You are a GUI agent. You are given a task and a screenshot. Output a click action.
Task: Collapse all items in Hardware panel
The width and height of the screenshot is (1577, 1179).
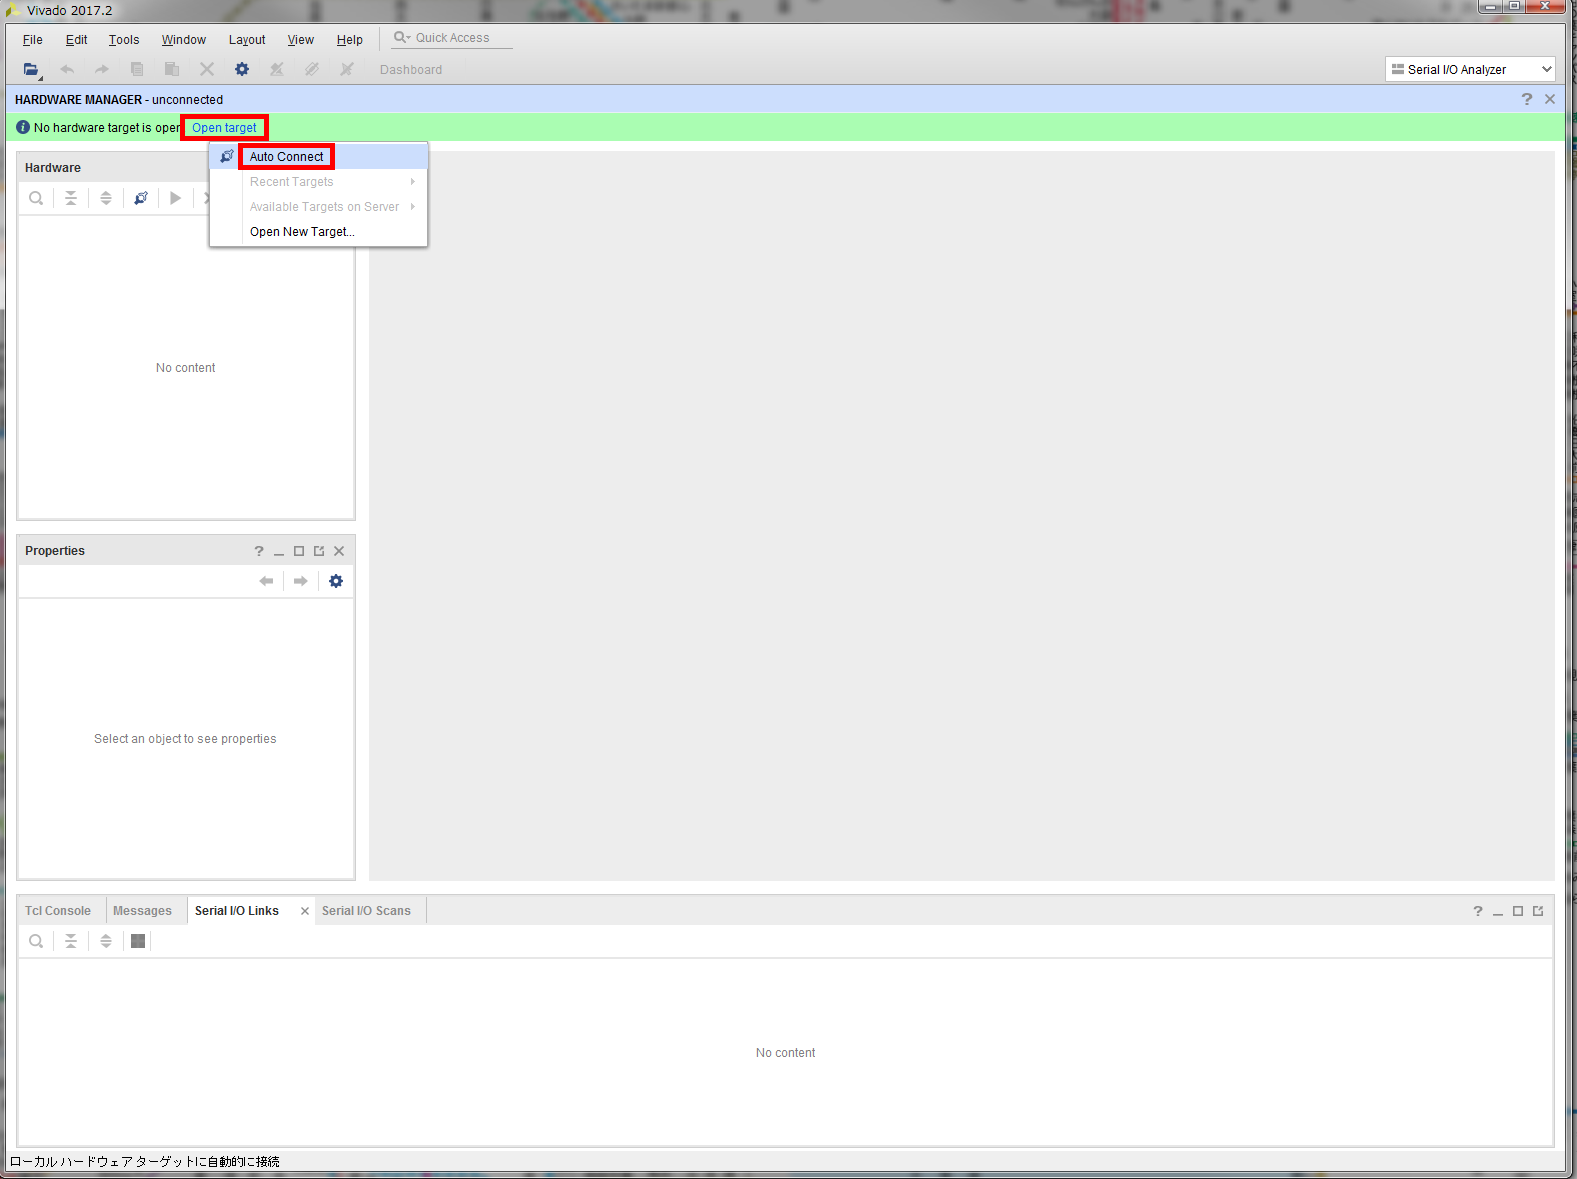[71, 198]
